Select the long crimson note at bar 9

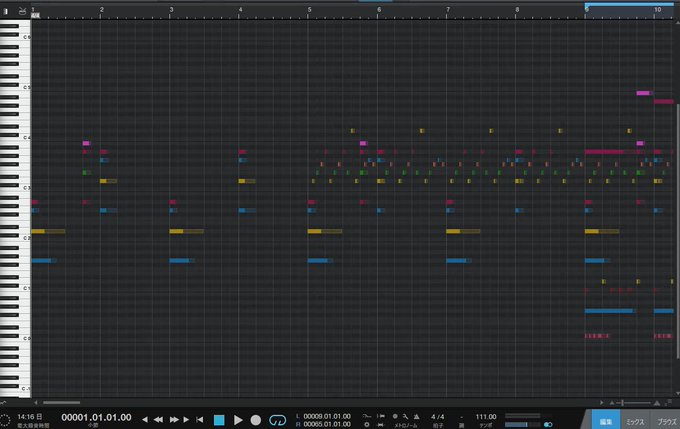[605, 152]
